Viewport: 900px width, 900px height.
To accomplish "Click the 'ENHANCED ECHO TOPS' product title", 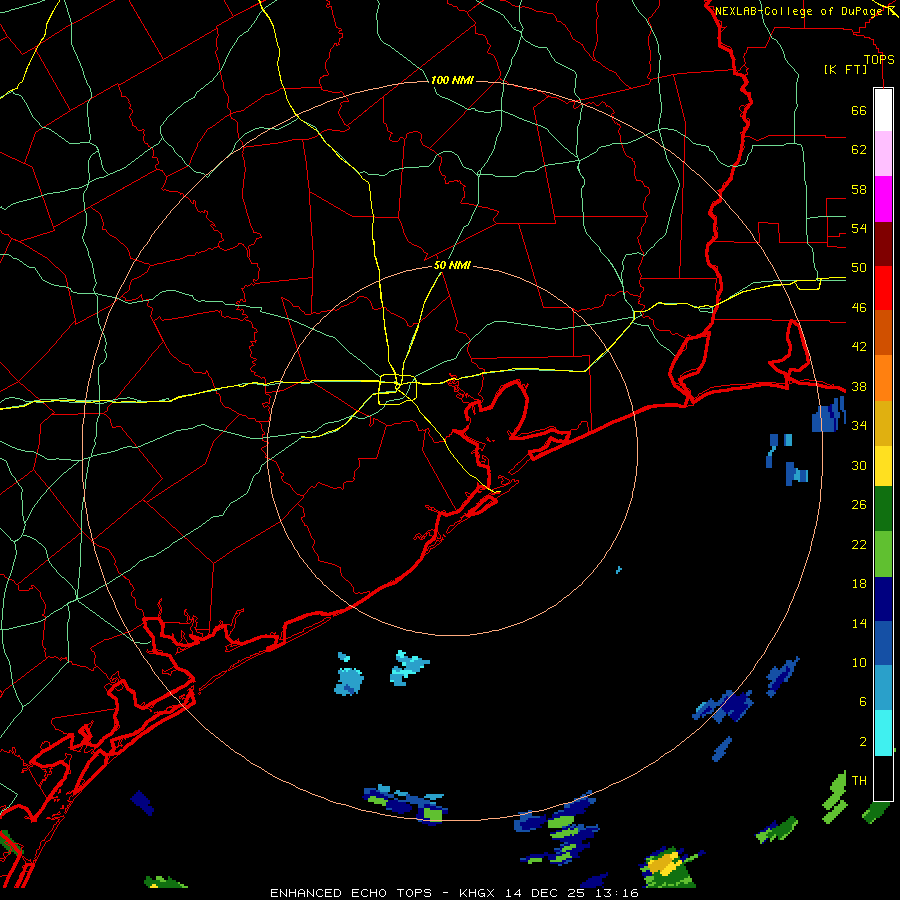I will point(351,893).
